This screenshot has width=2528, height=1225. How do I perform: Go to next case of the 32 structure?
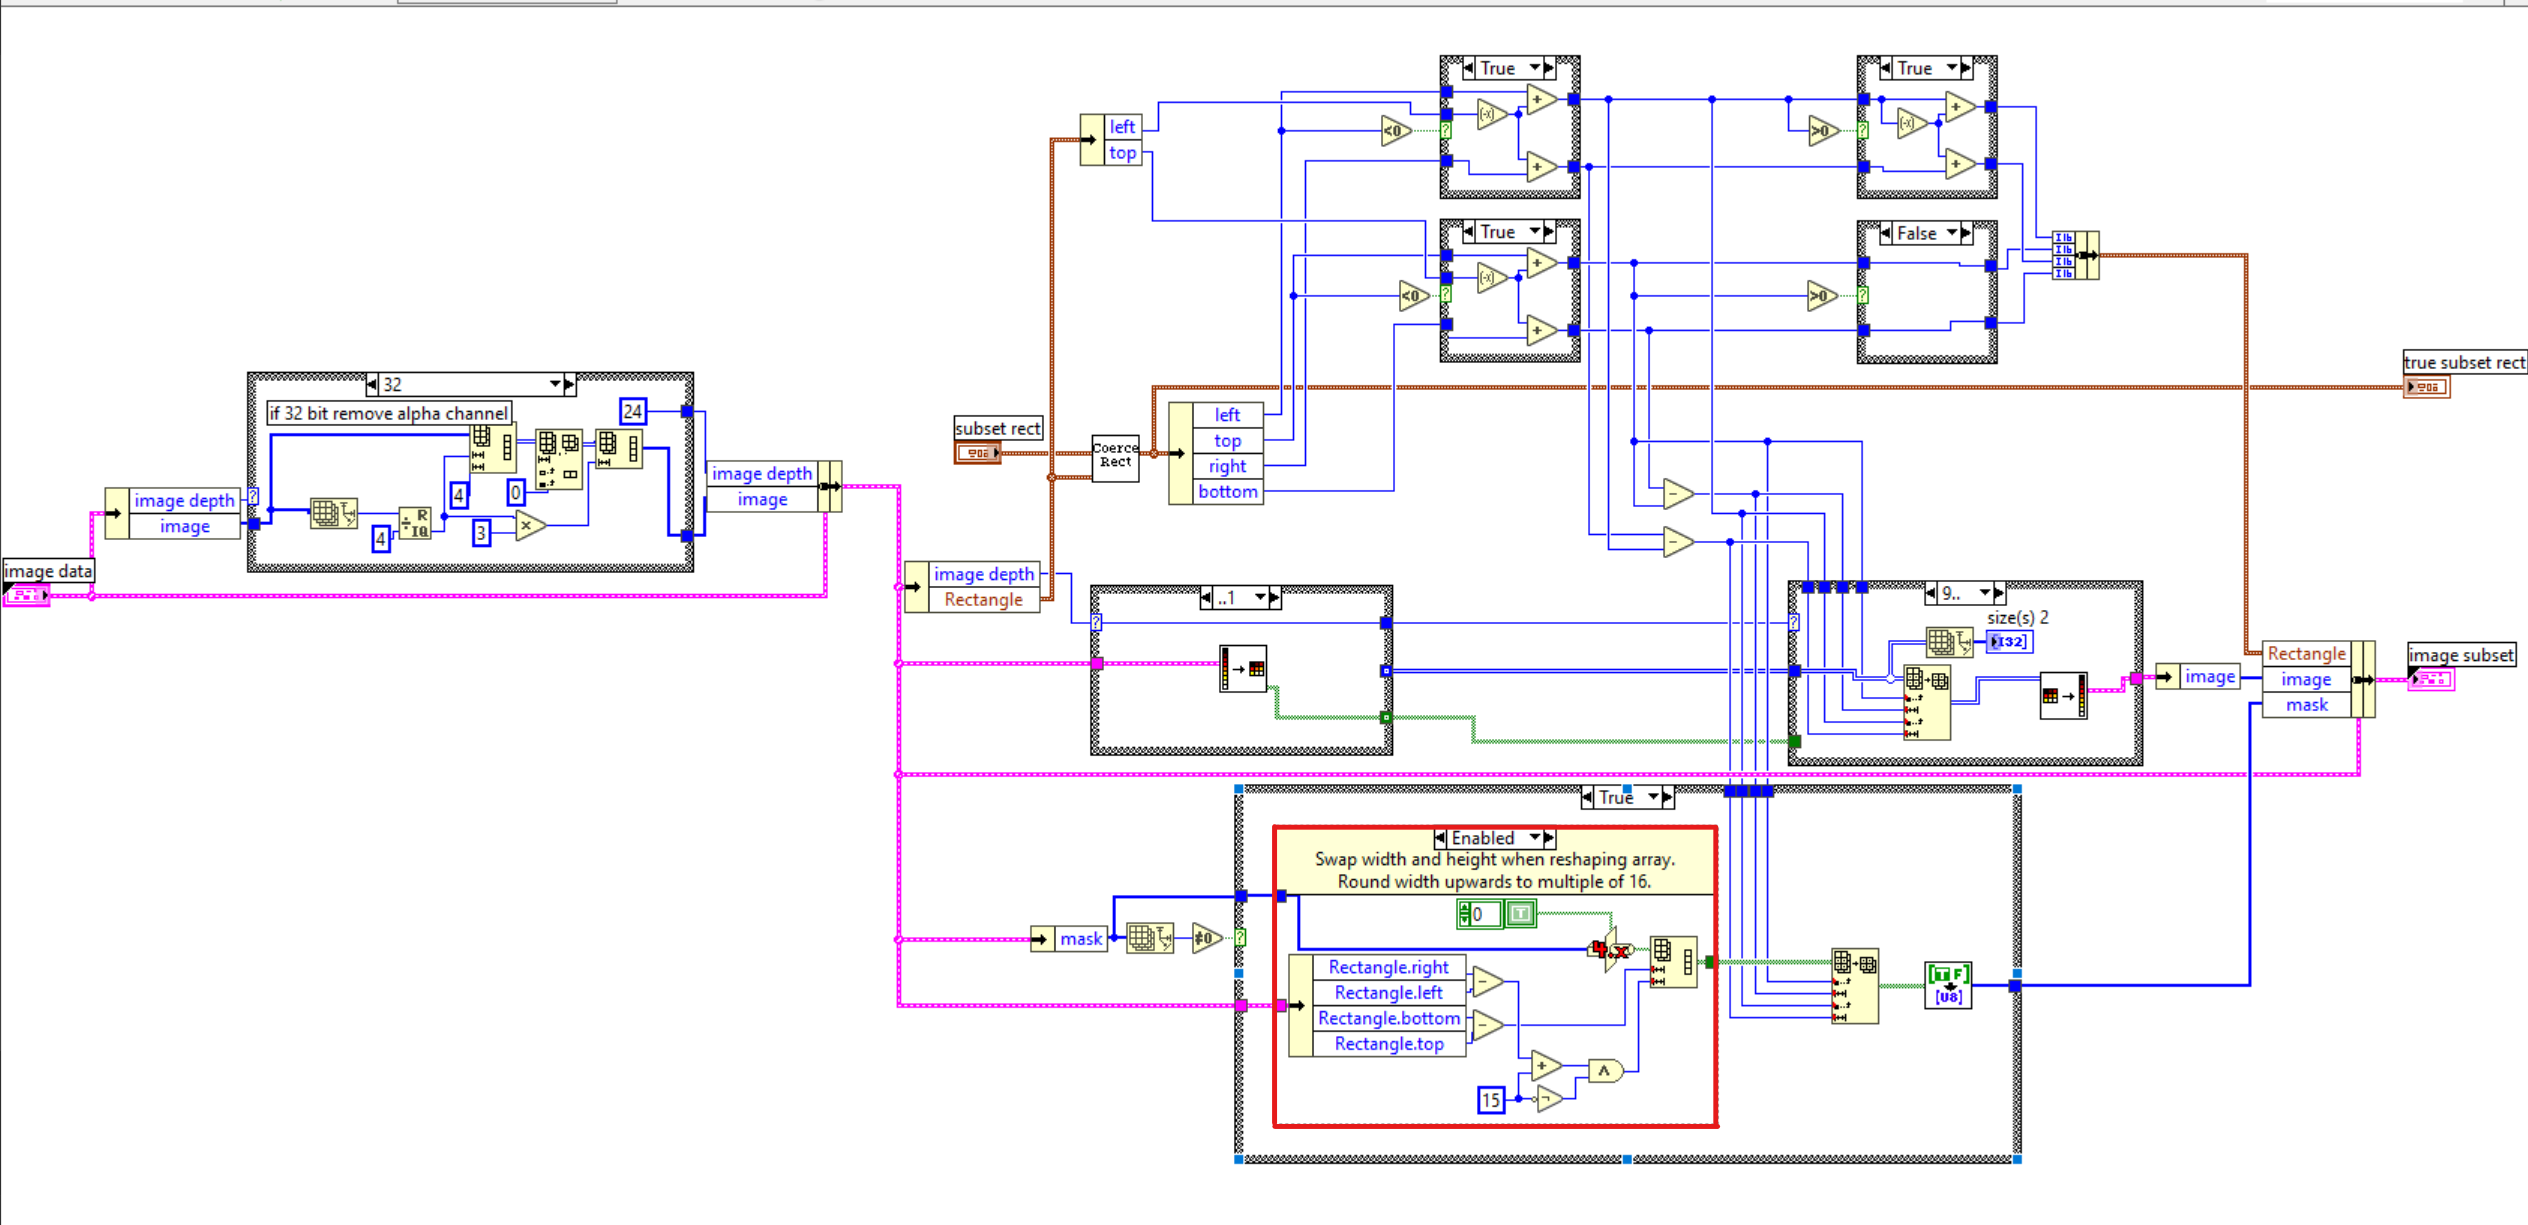[570, 384]
